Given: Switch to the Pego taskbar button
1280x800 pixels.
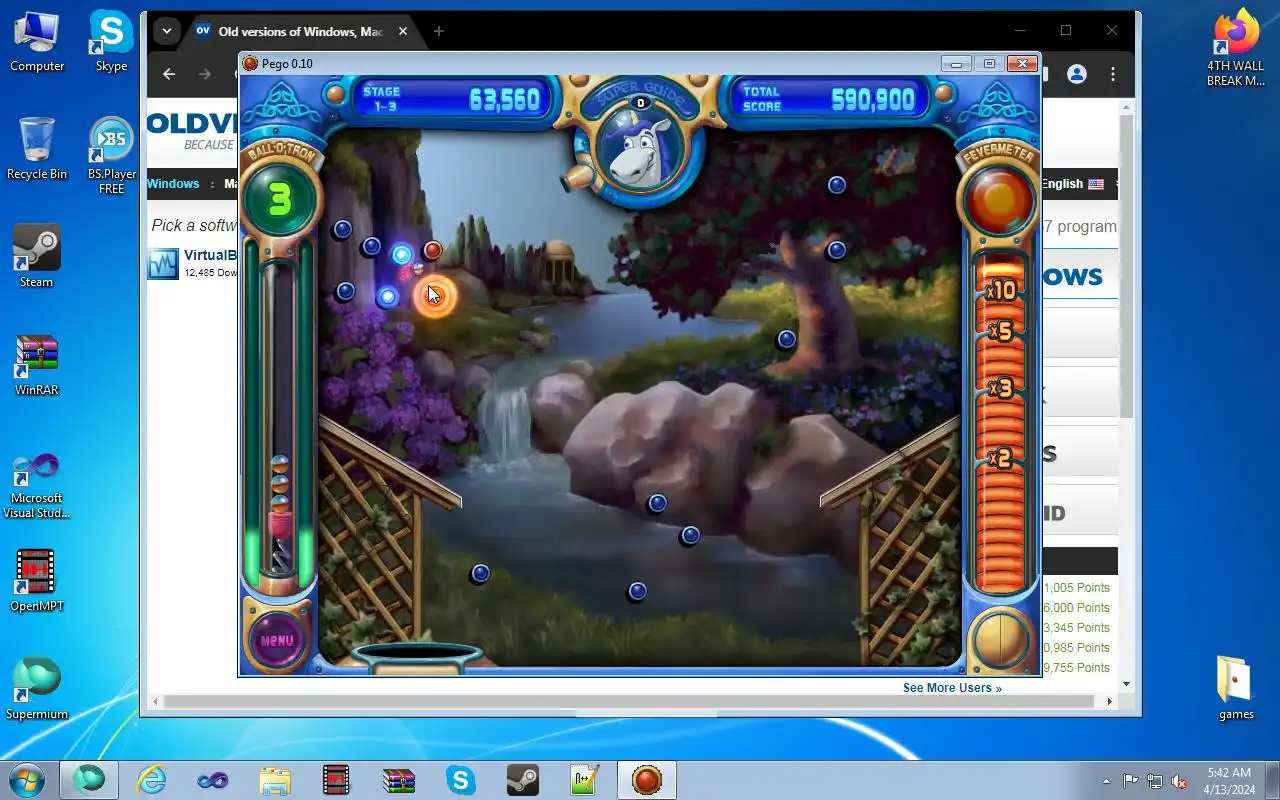Looking at the screenshot, I should 647,779.
